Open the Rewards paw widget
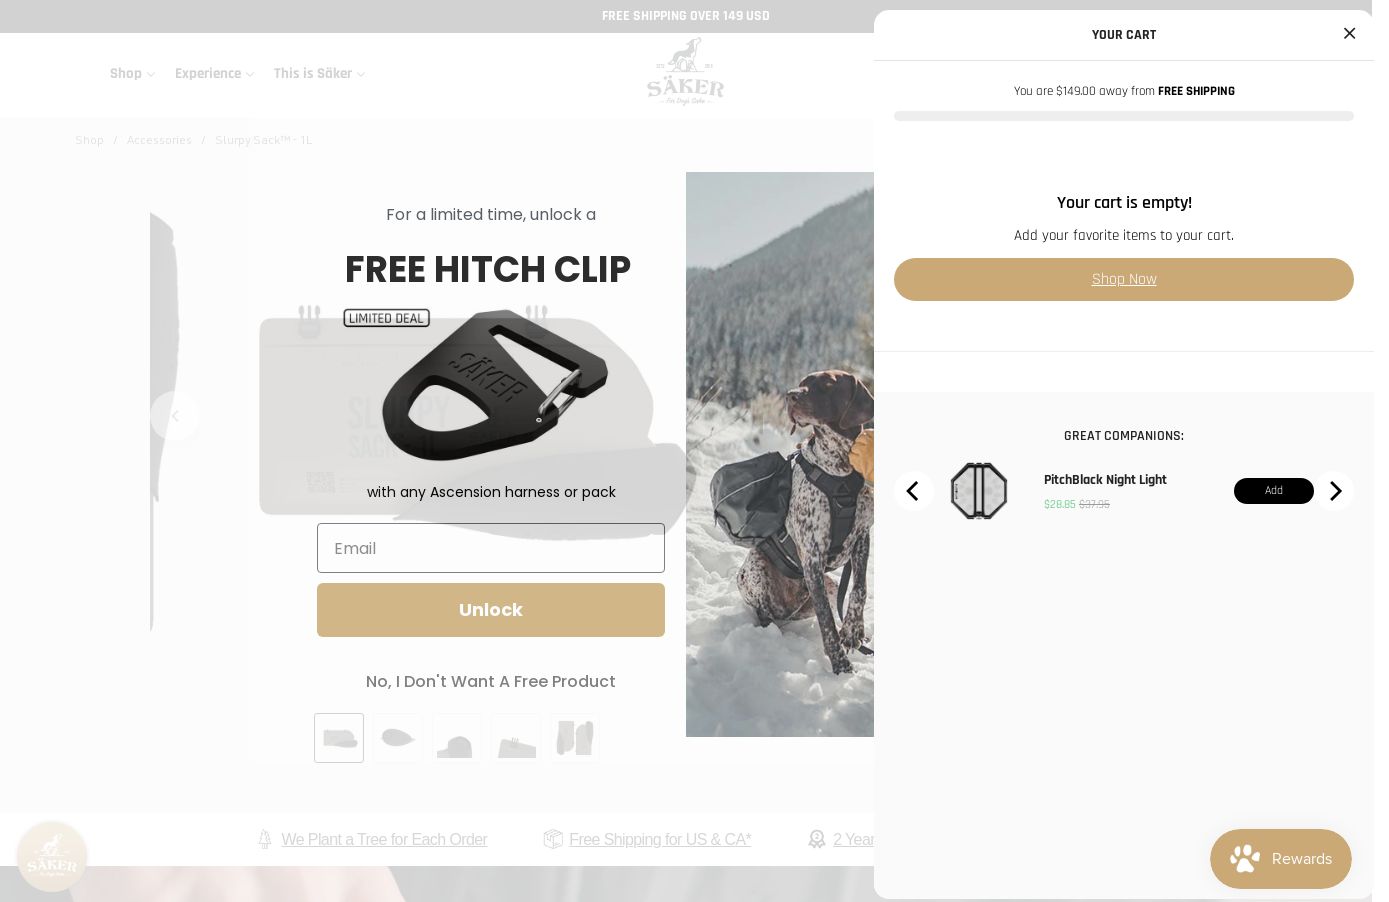Screen dimensions: 1389x902 [1281, 859]
